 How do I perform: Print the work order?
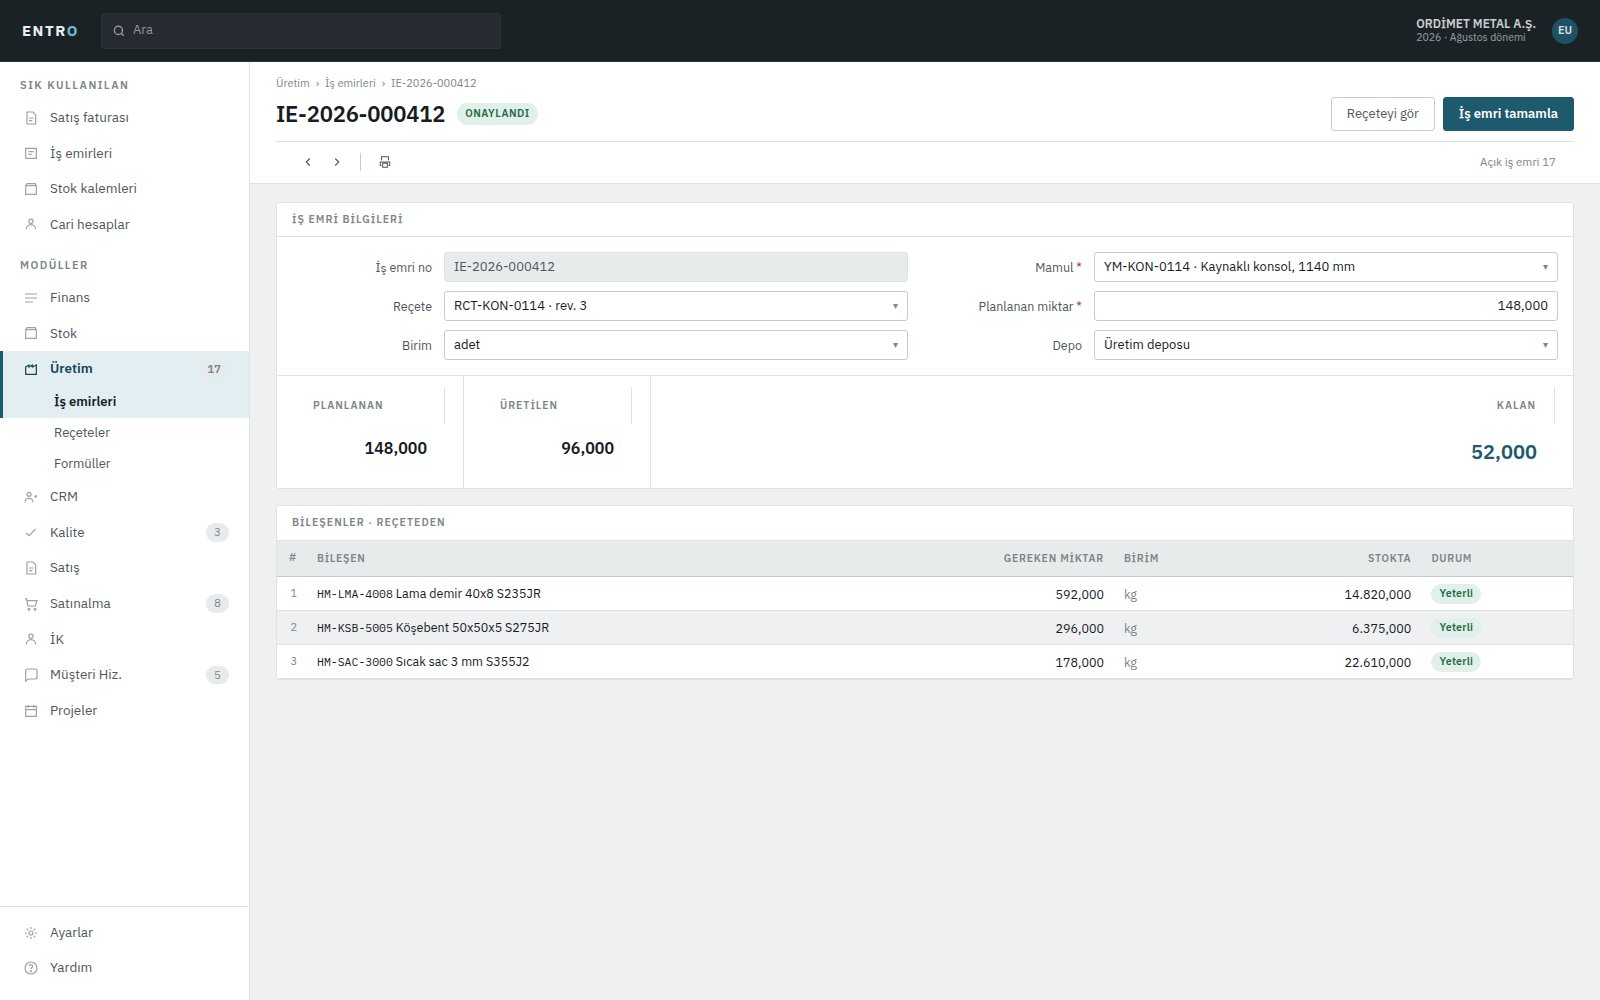385,162
